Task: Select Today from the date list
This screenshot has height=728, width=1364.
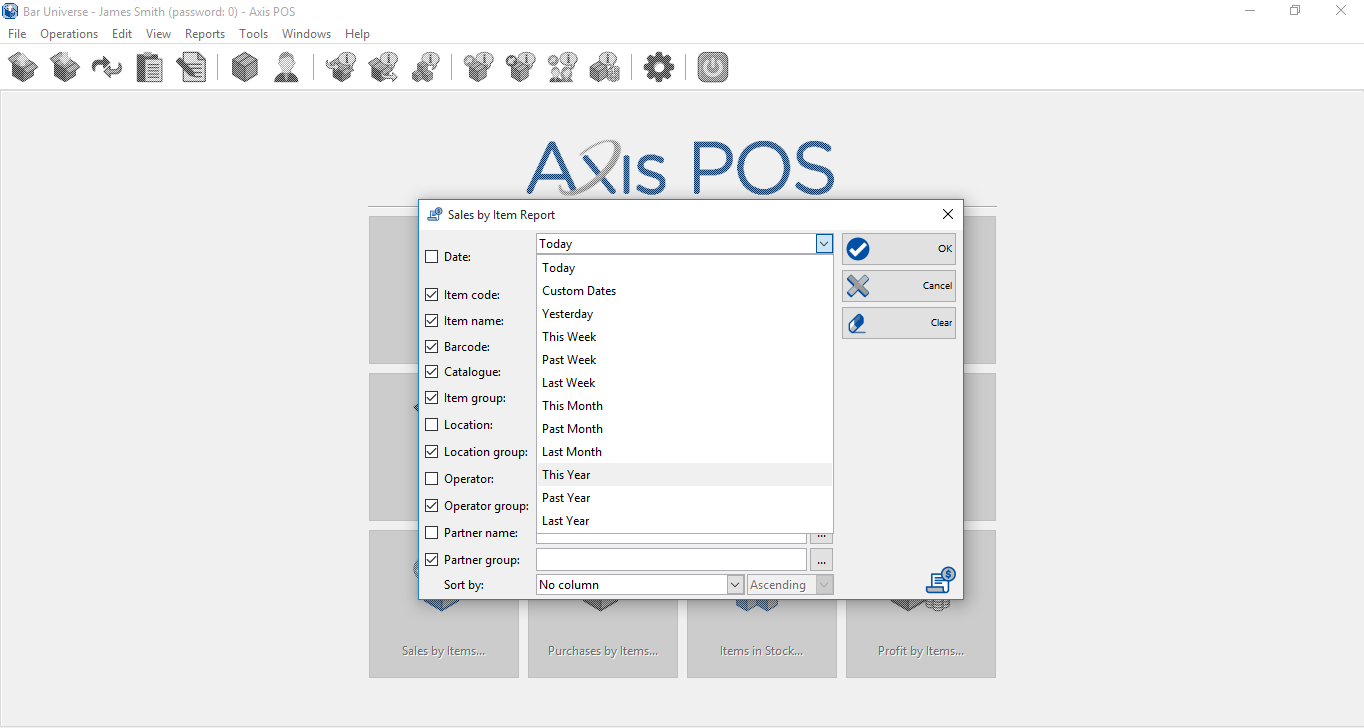Action: click(x=684, y=268)
